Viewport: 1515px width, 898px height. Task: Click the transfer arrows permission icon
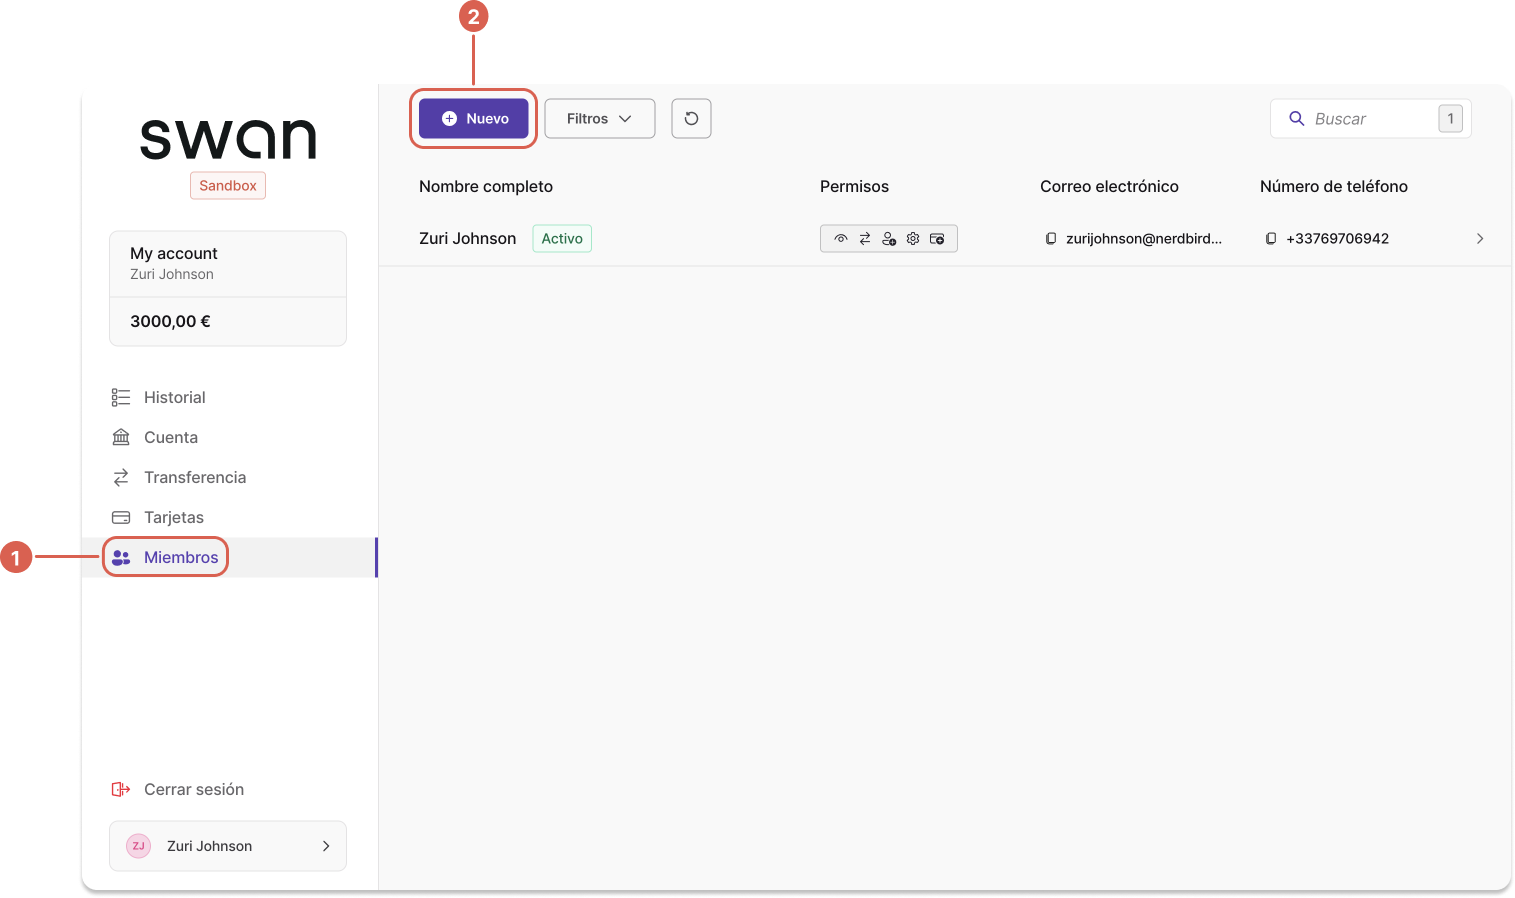point(865,239)
